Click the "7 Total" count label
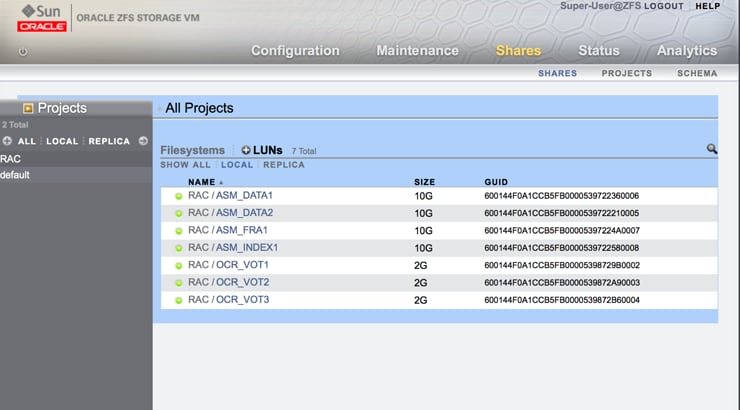Image resolution: width=740 pixels, height=410 pixels. tap(303, 151)
